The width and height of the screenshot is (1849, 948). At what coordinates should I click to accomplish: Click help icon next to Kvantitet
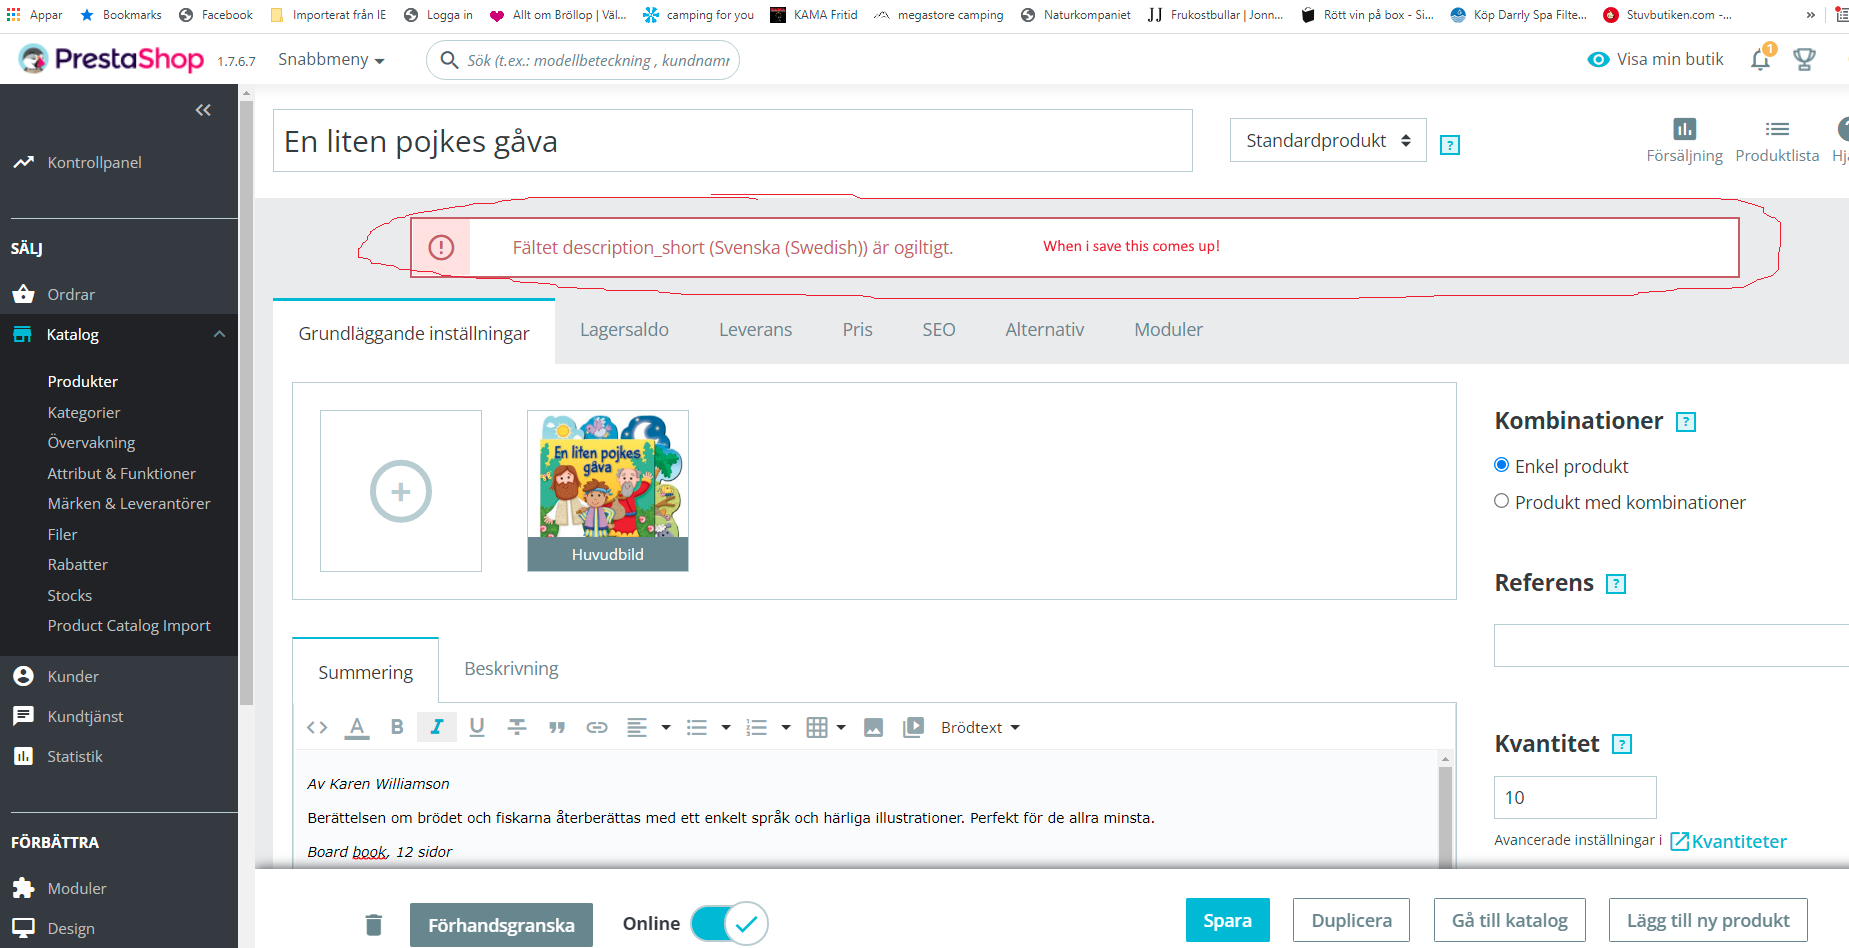1622,744
